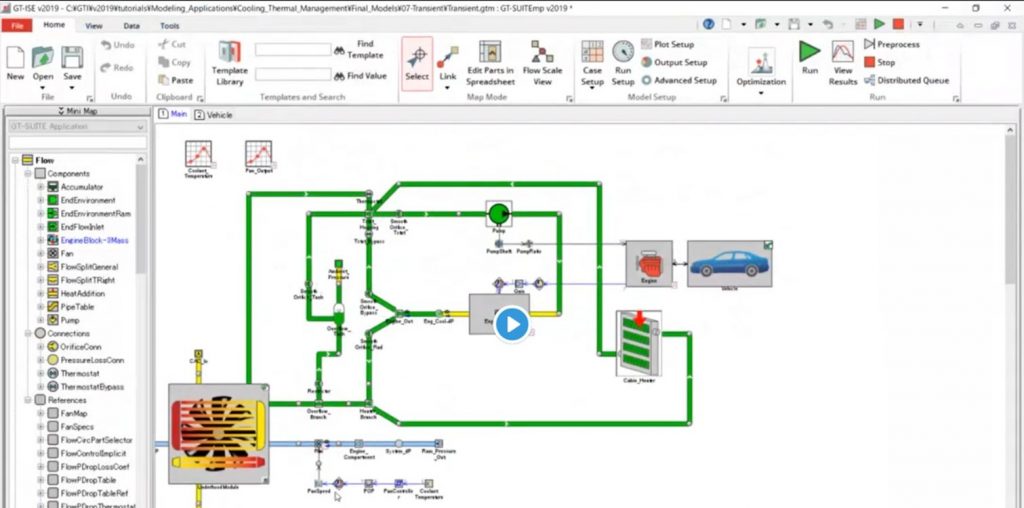Screen dimensions: 1024x508
Task: Switch to the Vehicle map tab
Action: tap(213, 115)
